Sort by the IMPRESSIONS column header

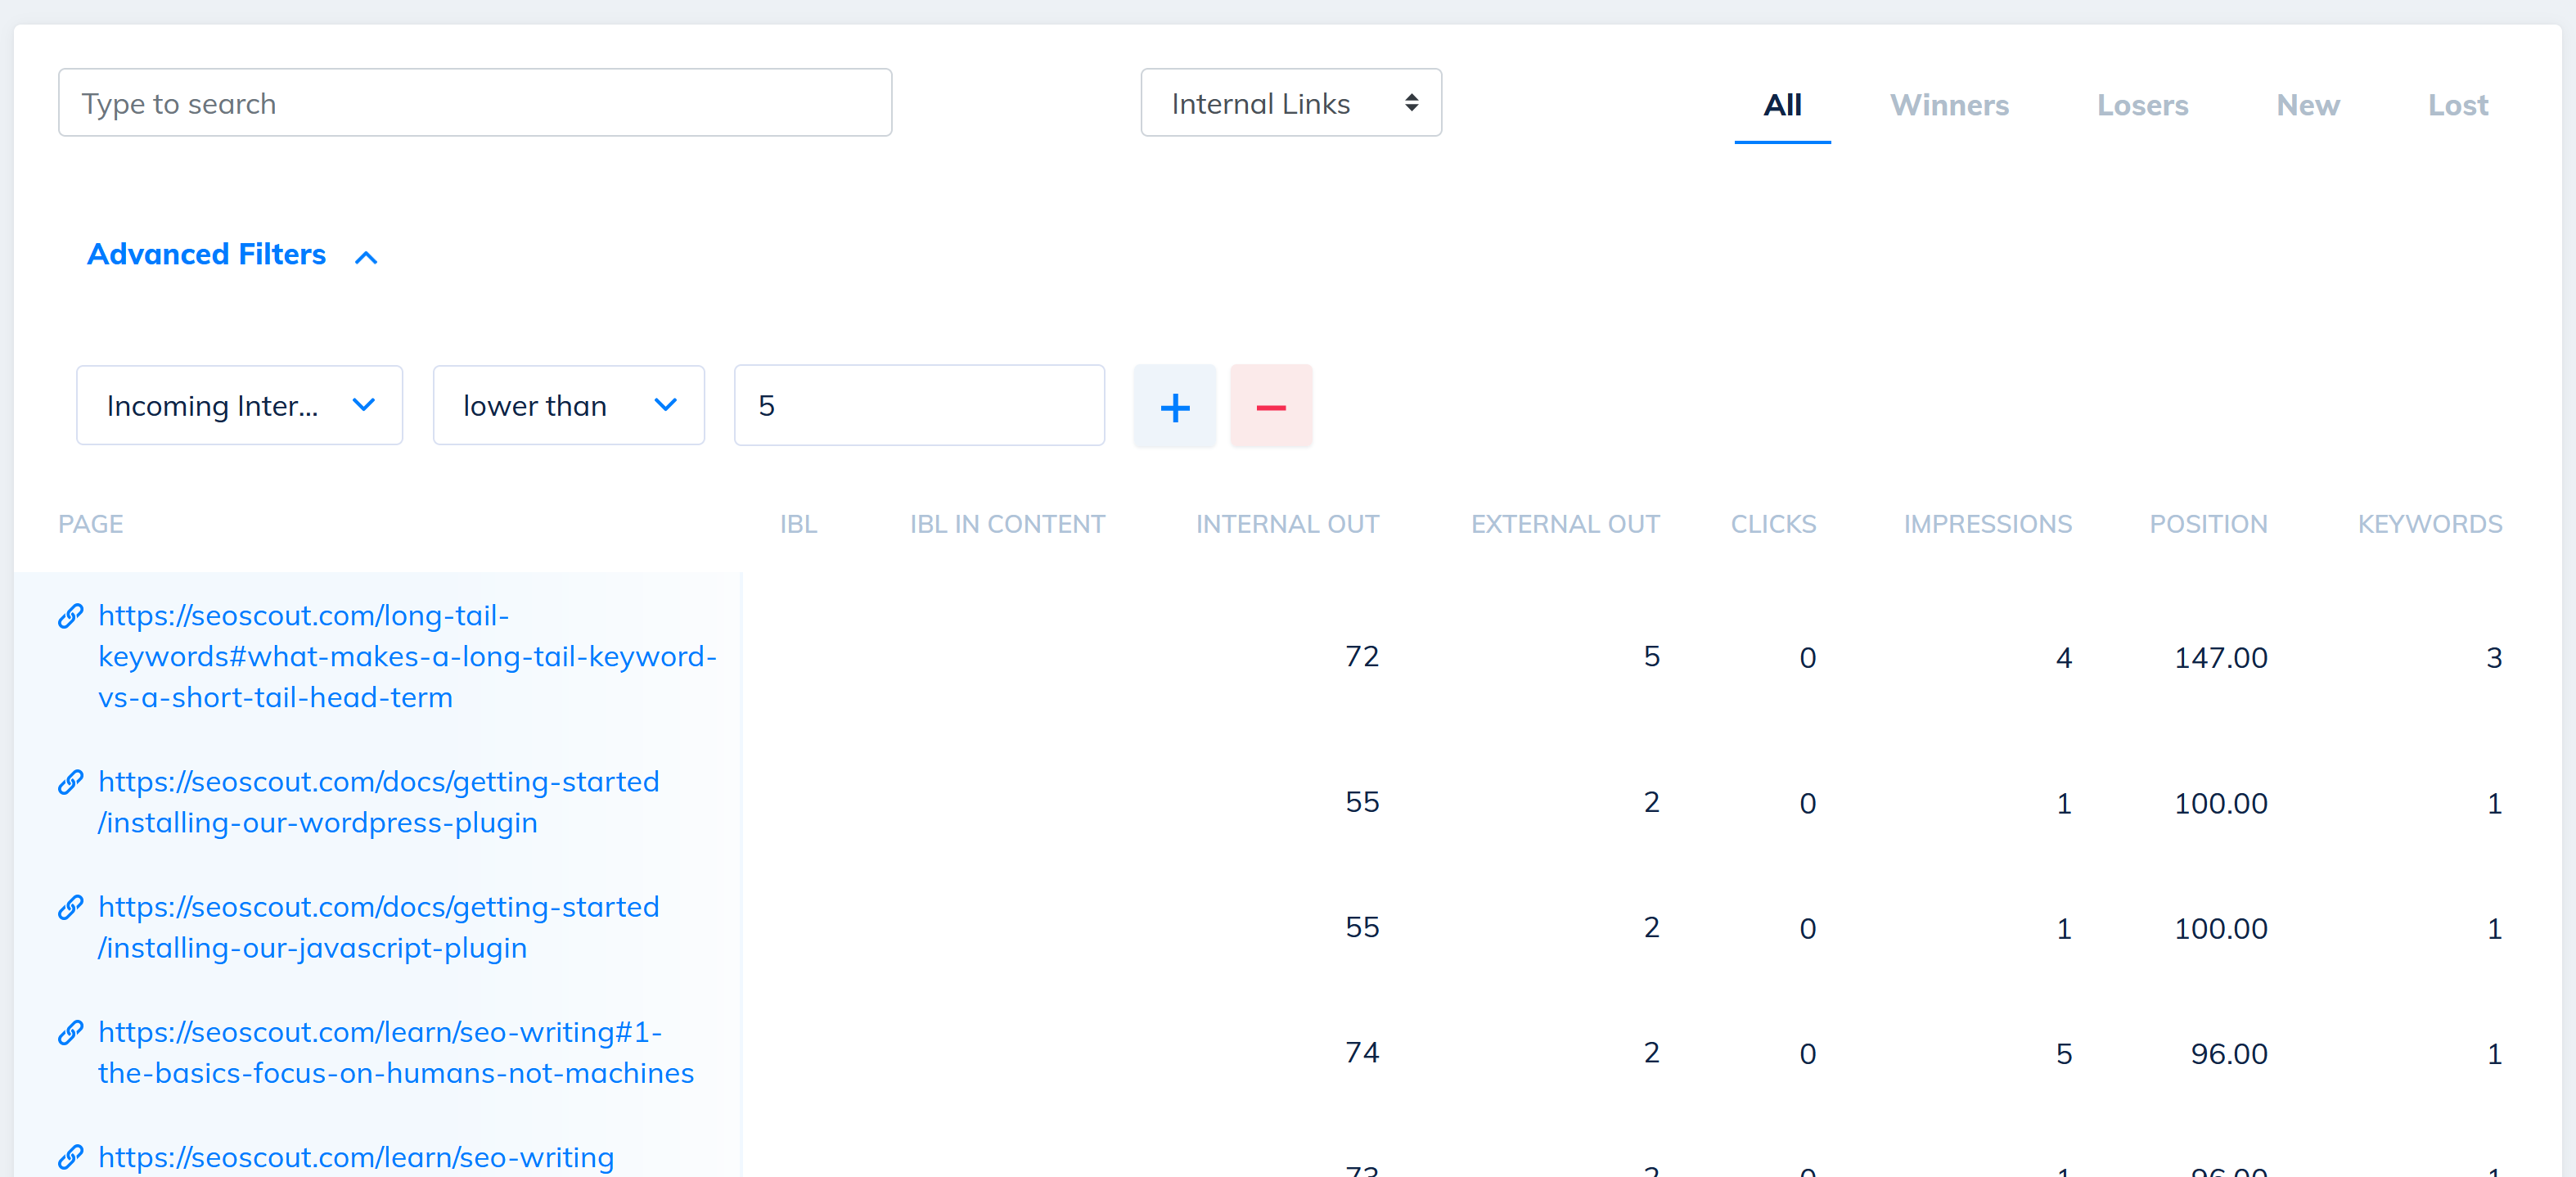click(1987, 524)
